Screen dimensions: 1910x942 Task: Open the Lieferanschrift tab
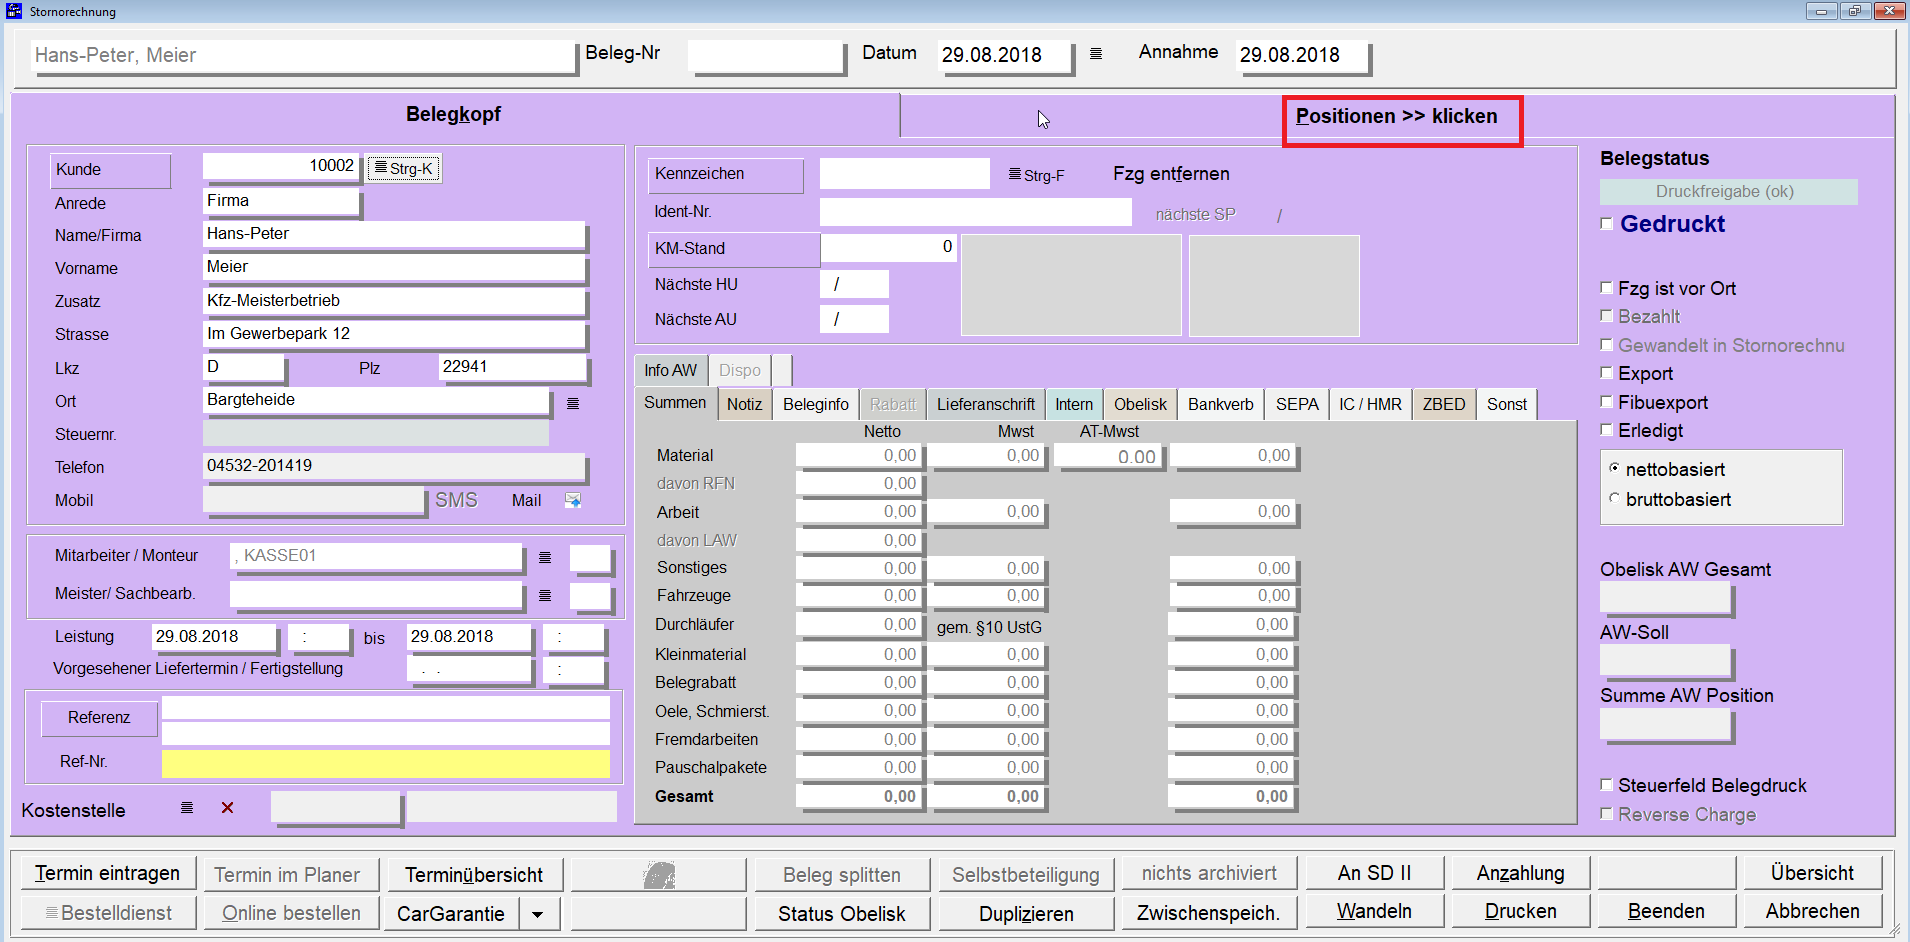(x=985, y=404)
